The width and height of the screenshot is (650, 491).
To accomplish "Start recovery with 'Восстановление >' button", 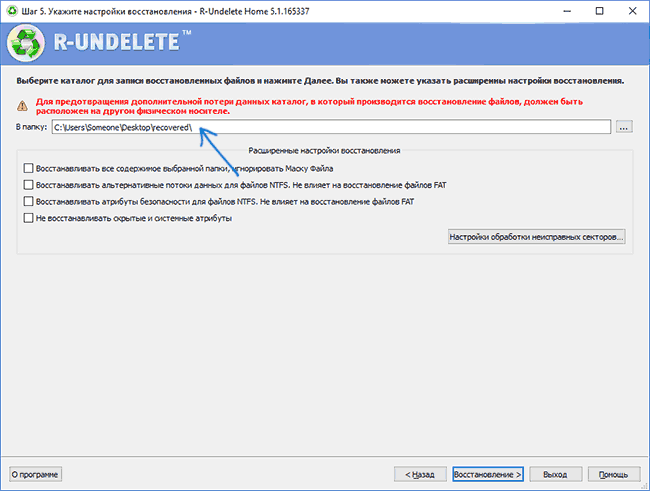I will click(488, 474).
